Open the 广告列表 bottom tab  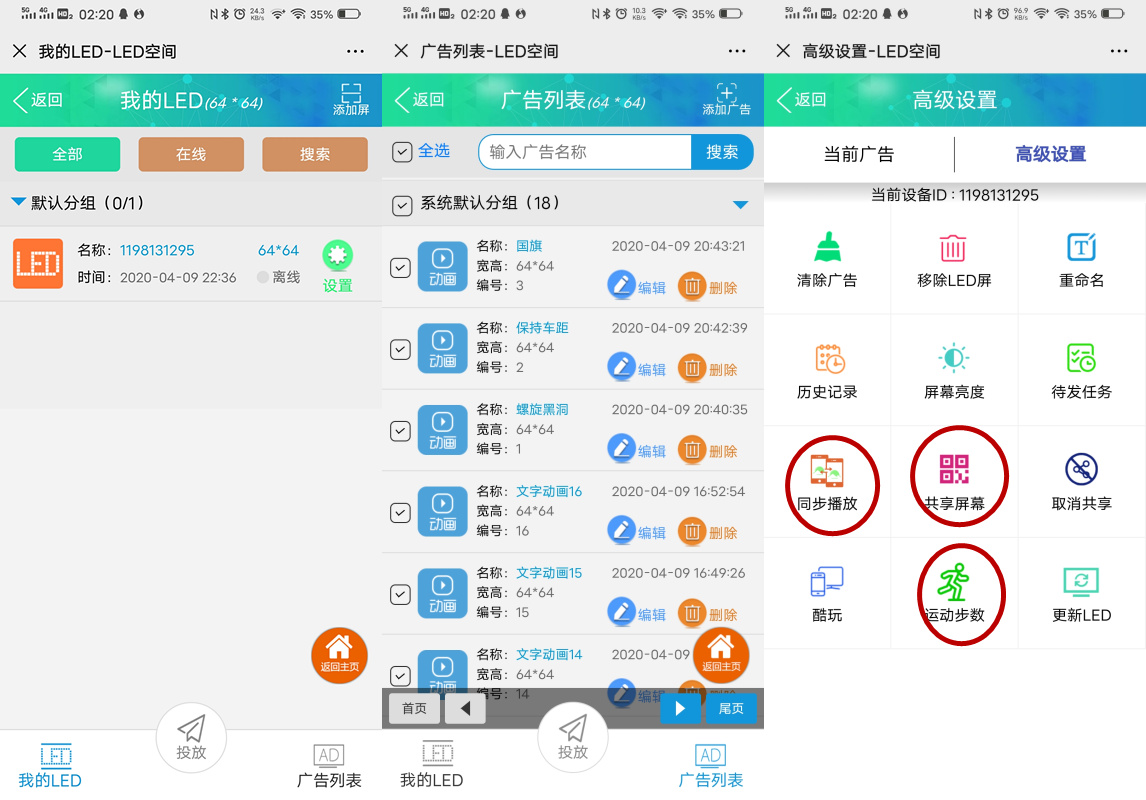pos(711,765)
